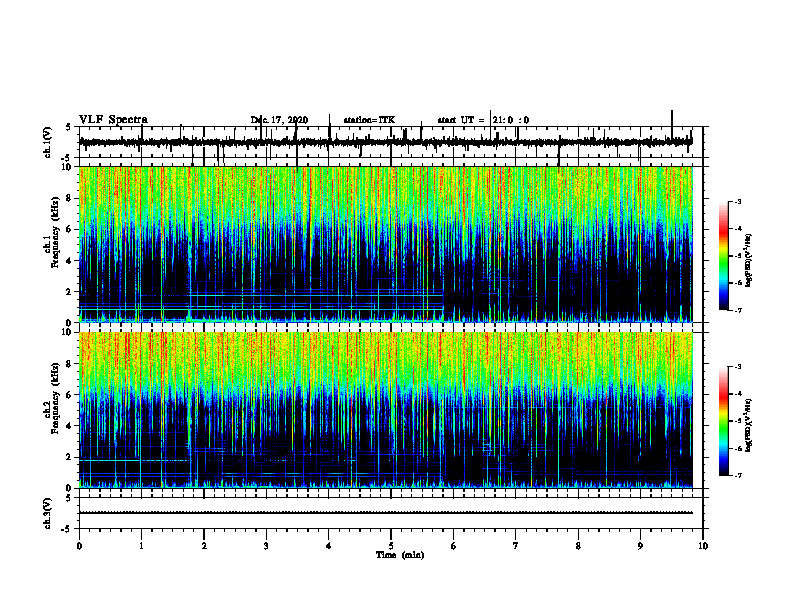The width and height of the screenshot is (792, 612).
Task: Click the "VLF Spectra" plot title
Action: coord(113,119)
